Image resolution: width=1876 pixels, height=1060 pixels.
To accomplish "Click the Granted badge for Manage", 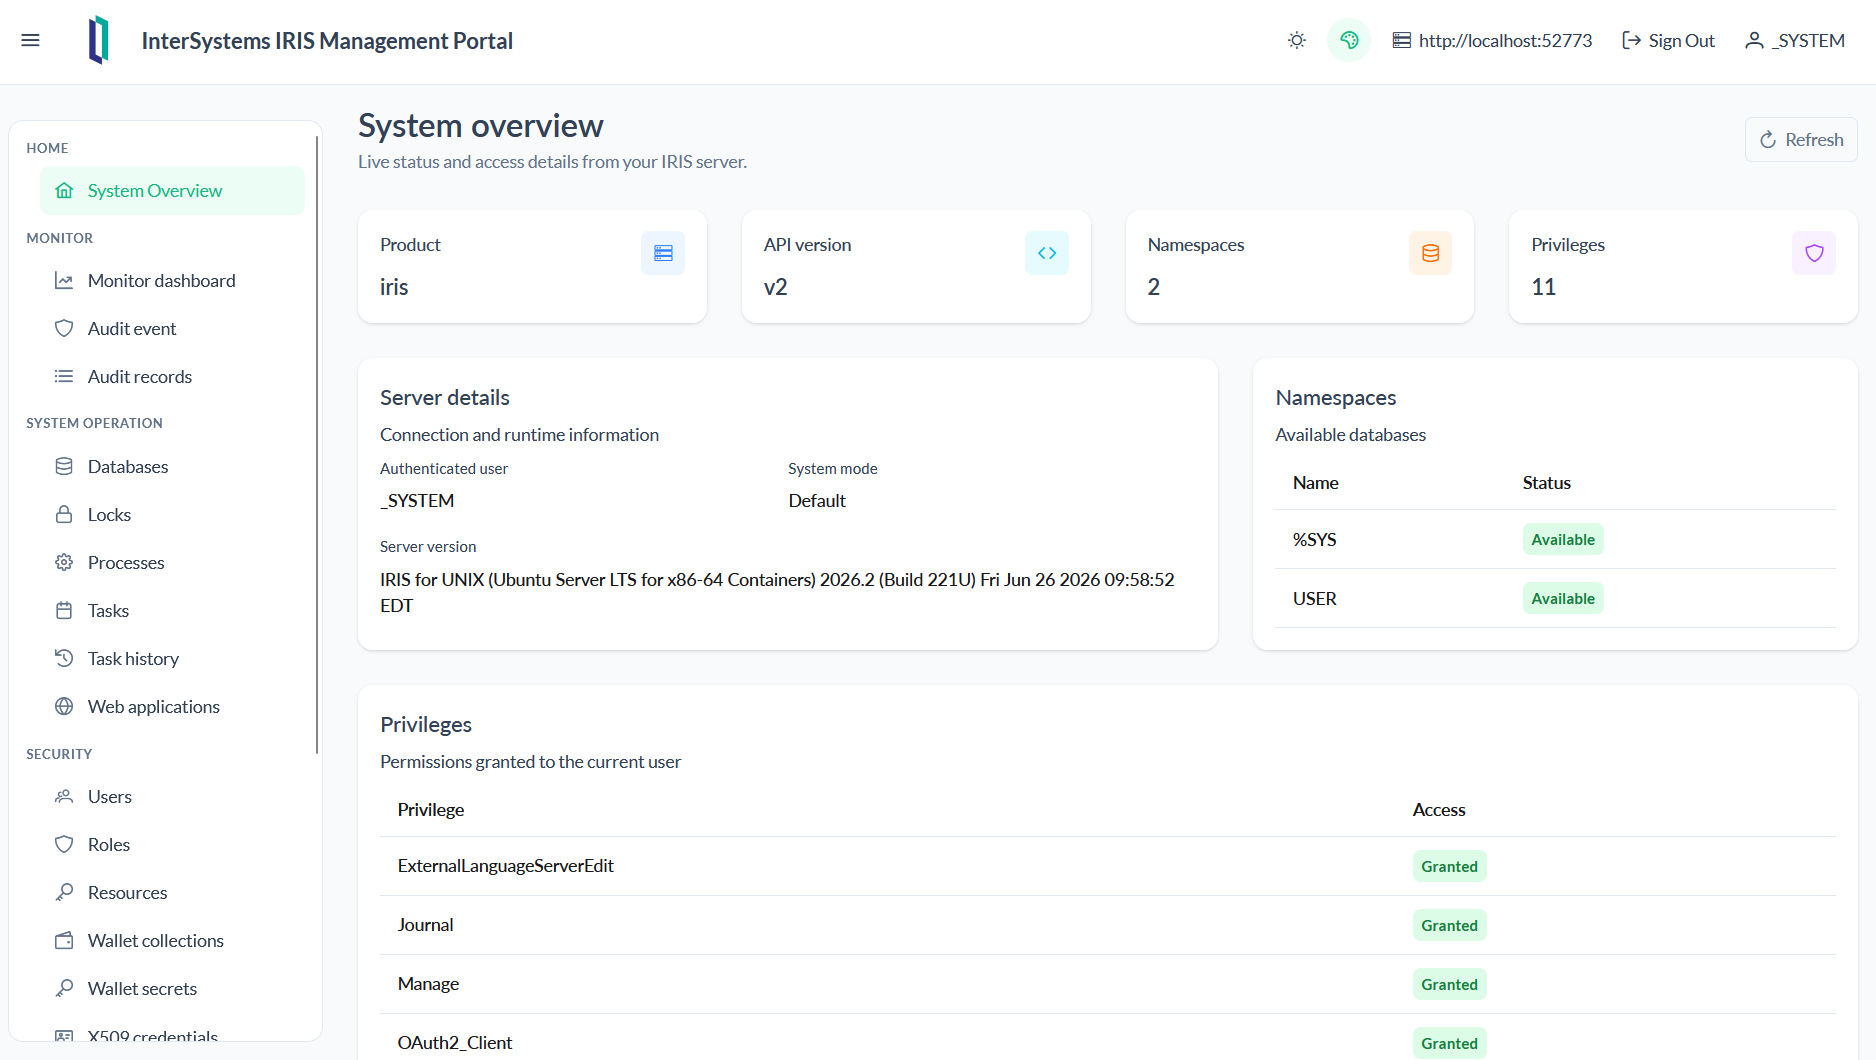I will tap(1449, 984).
